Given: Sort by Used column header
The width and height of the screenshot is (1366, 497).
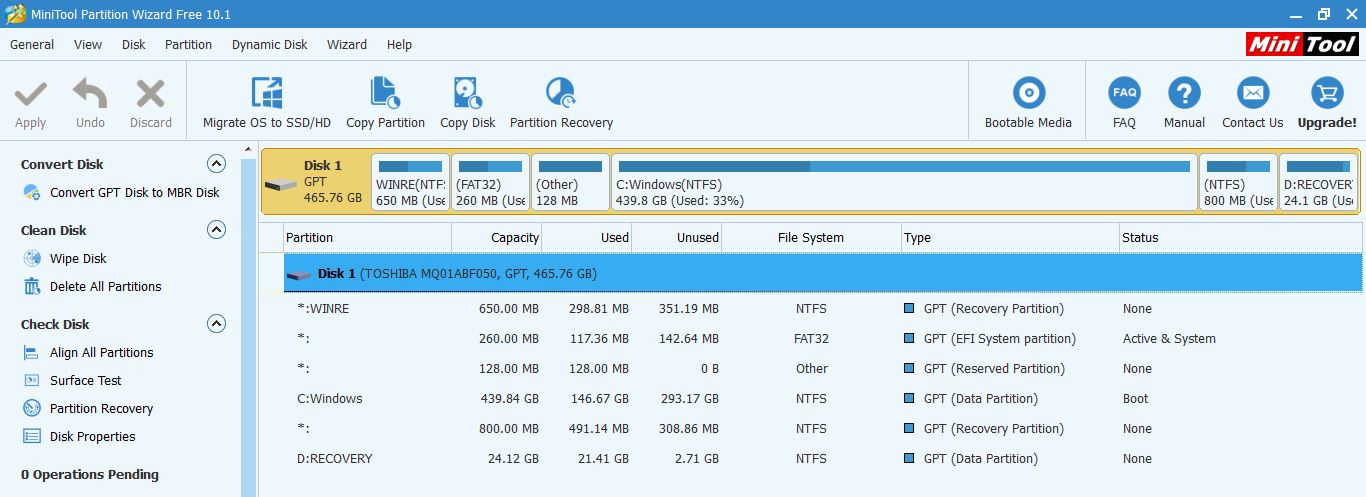Looking at the screenshot, I should click(x=587, y=238).
